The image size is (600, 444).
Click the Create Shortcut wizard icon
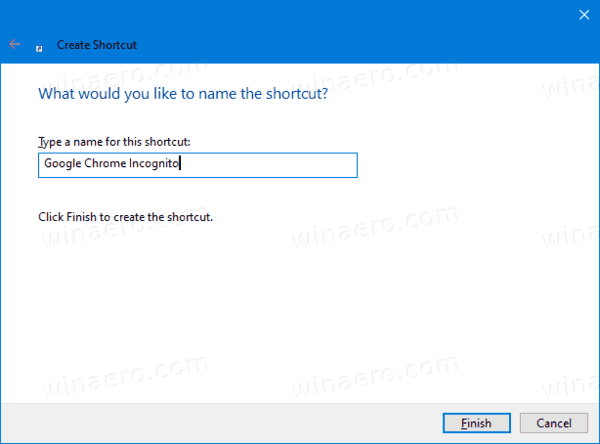39,46
